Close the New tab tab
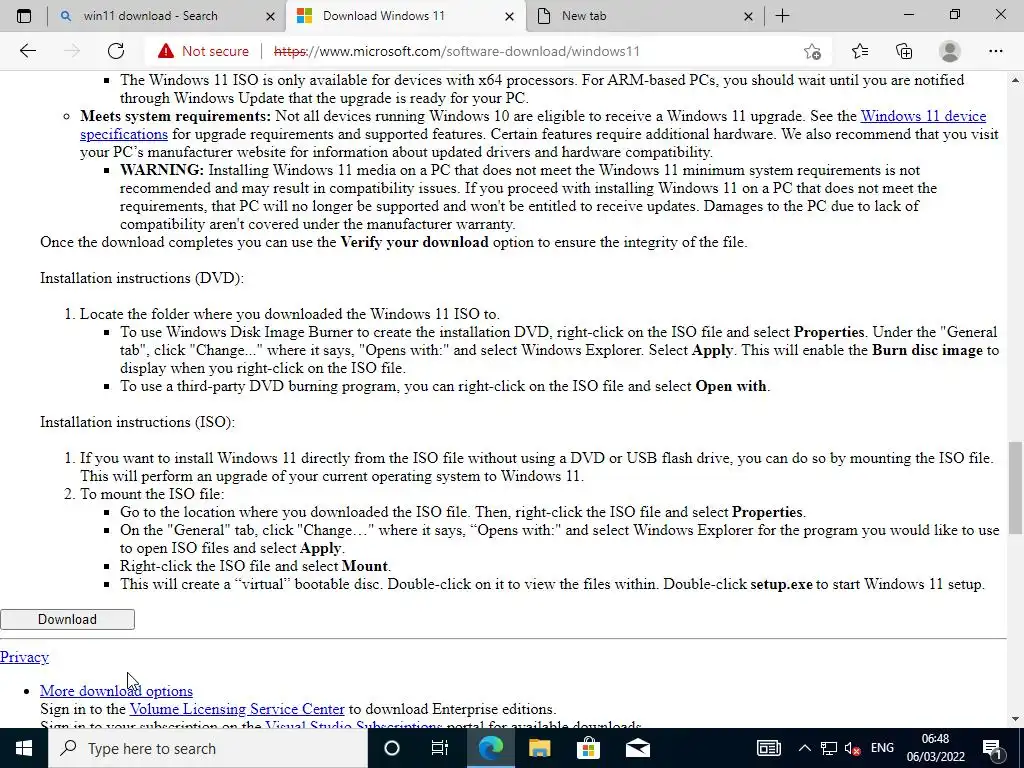The height and width of the screenshot is (768, 1024). click(748, 16)
